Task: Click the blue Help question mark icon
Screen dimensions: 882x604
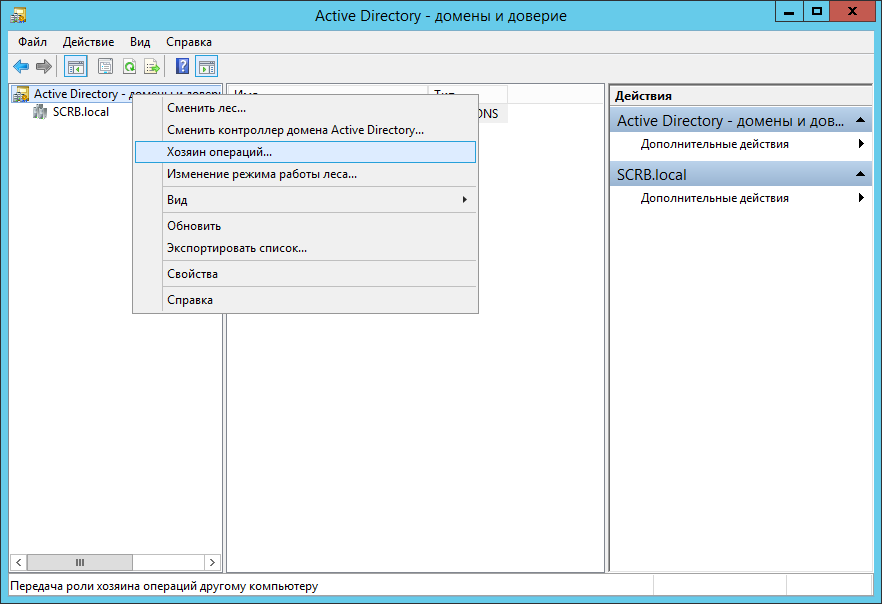Action: [x=182, y=67]
